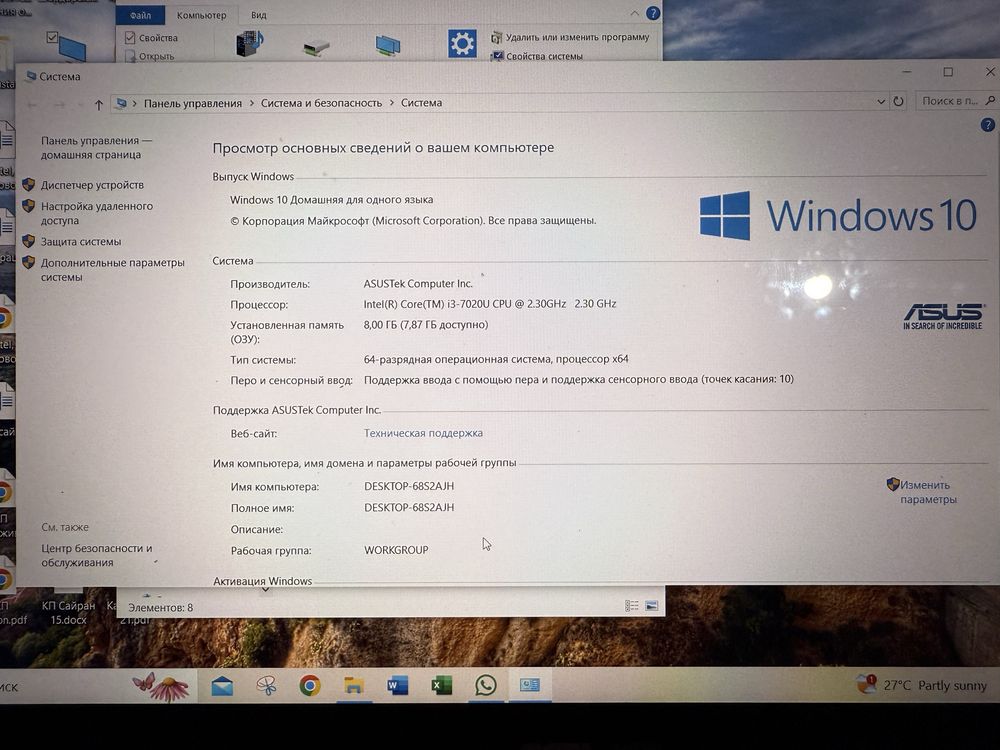Click the media server access ribbon icon
Image resolution: width=1000 pixels, height=750 pixels.
click(249, 43)
